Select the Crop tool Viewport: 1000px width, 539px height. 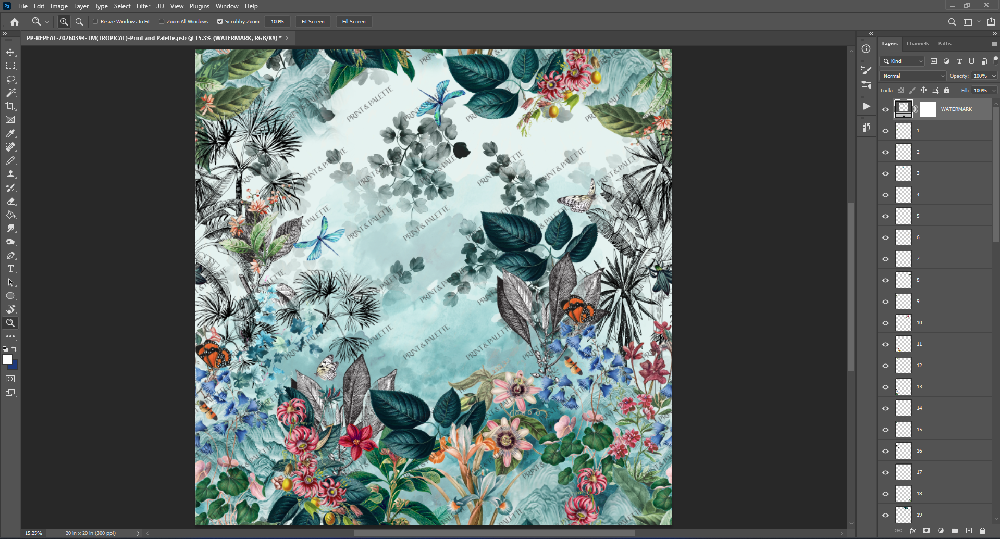(x=10, y=107)
